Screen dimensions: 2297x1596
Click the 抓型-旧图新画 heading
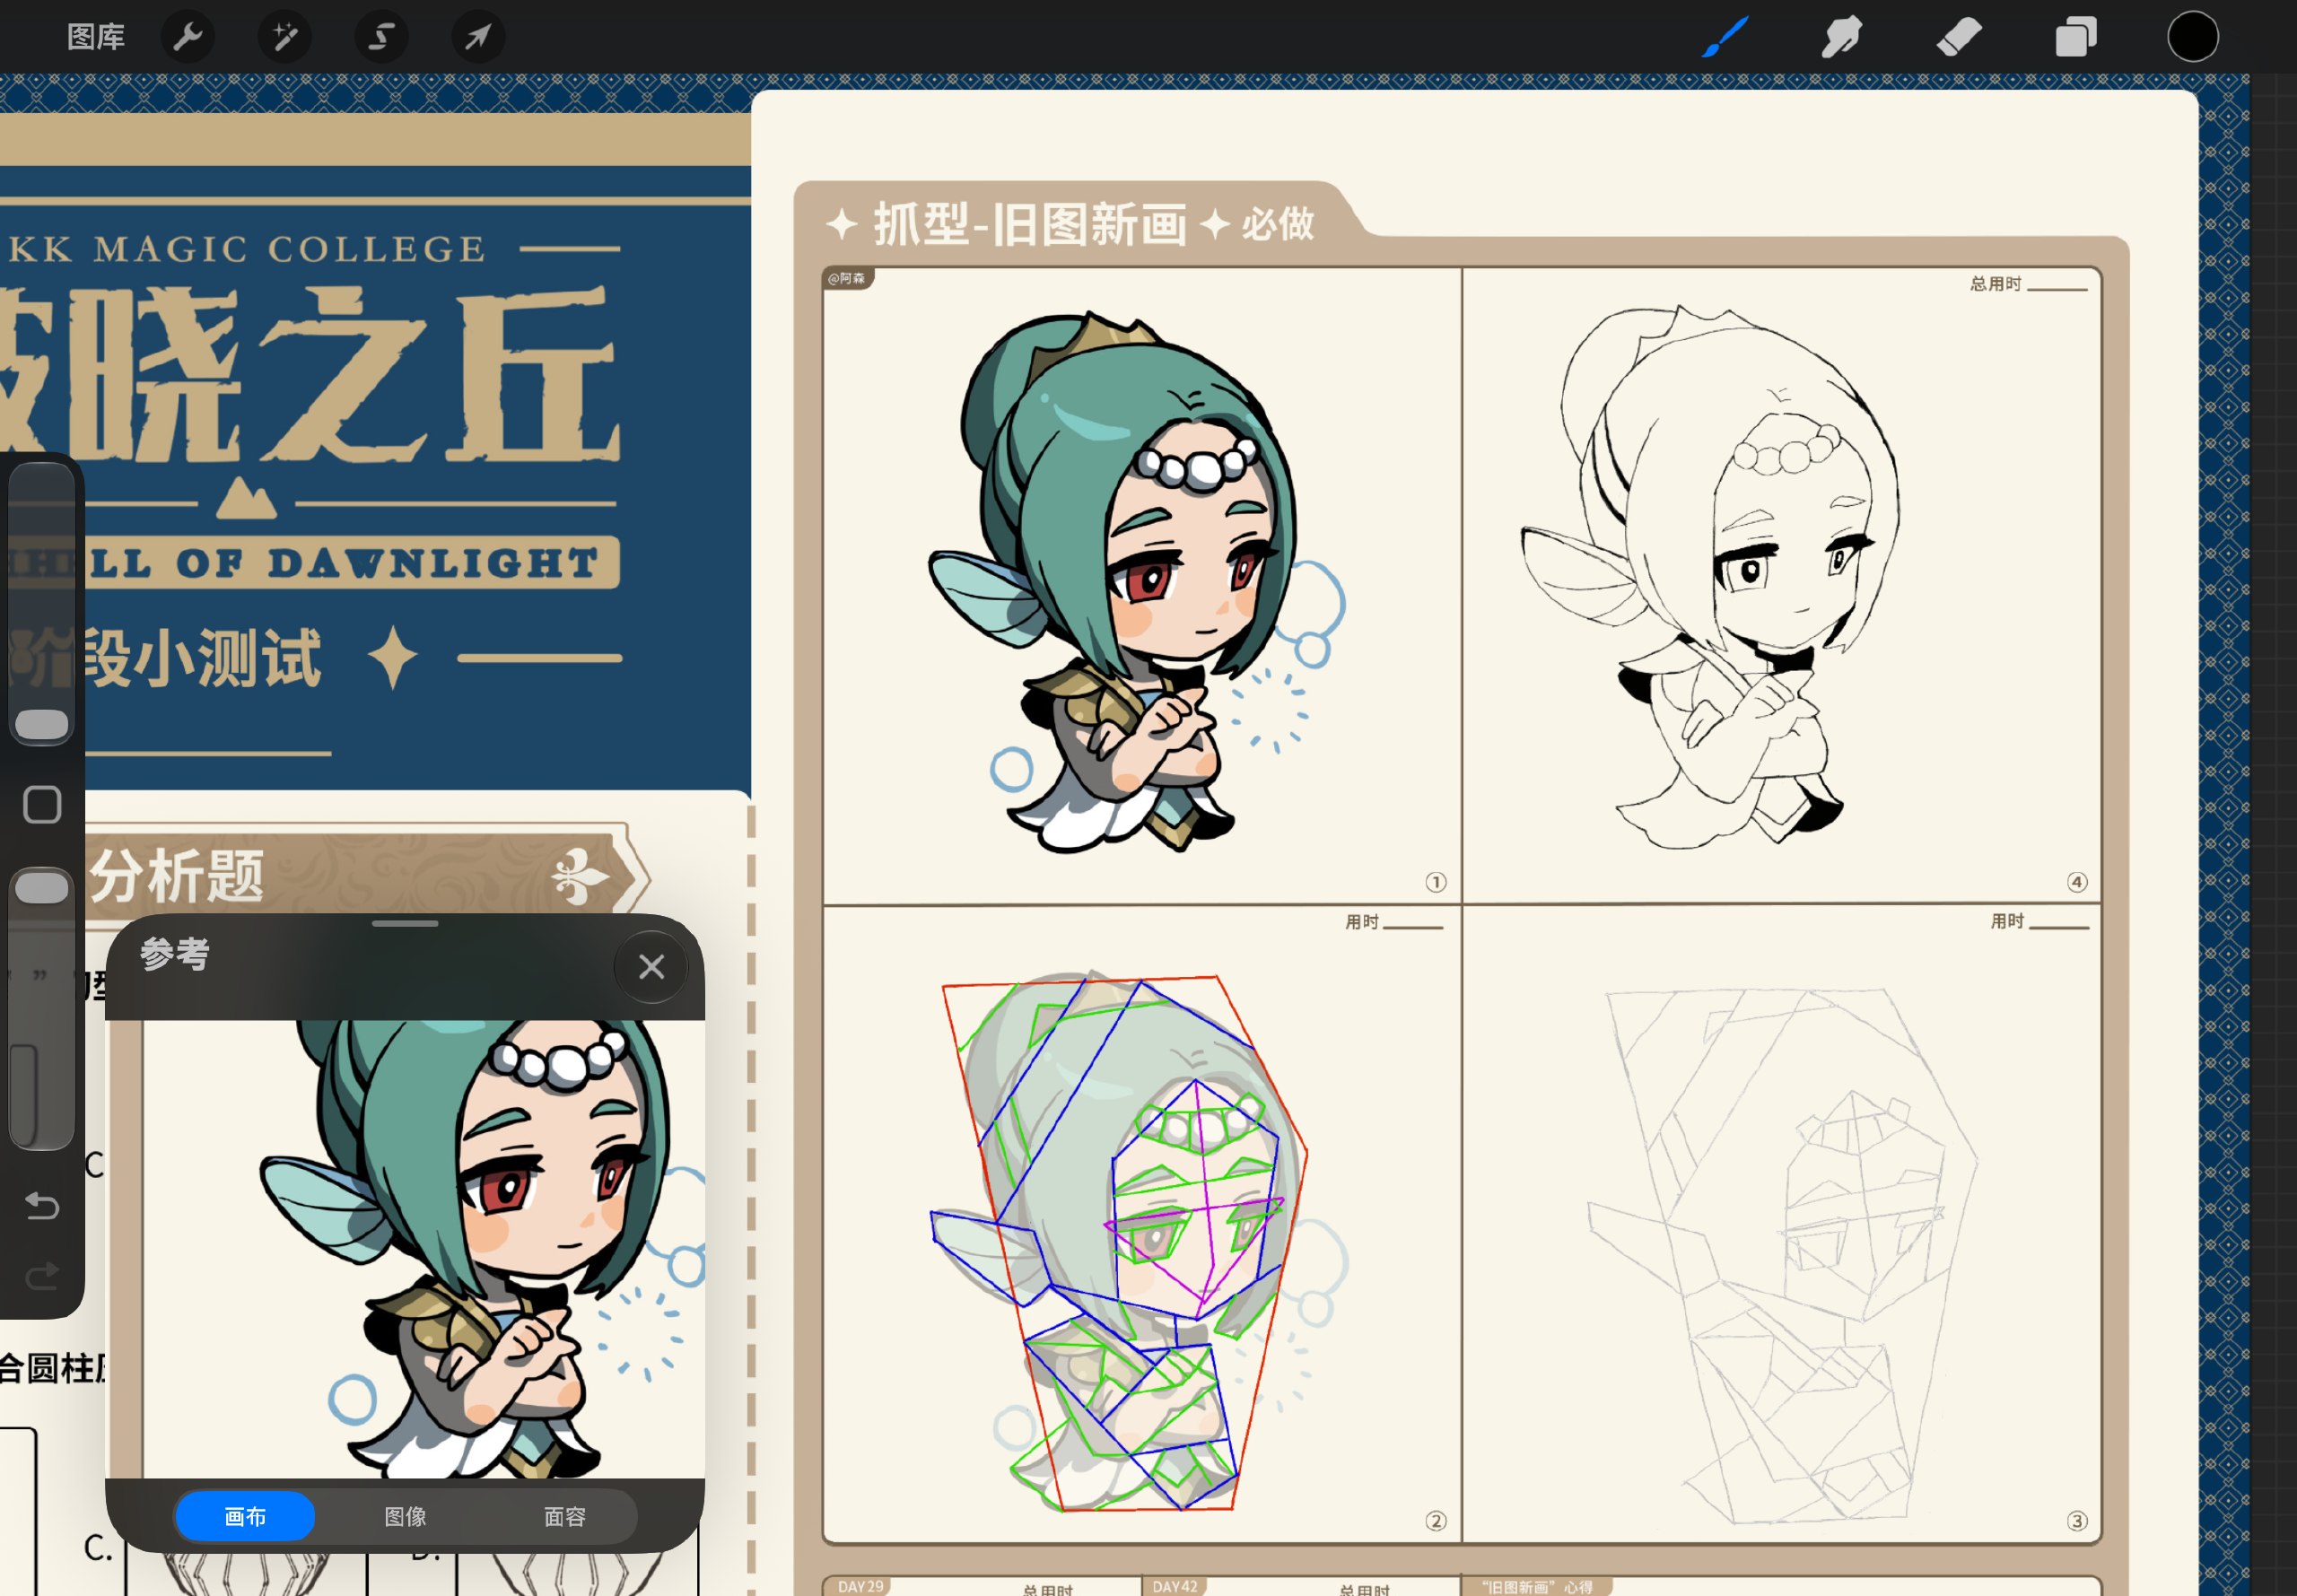1030,224
